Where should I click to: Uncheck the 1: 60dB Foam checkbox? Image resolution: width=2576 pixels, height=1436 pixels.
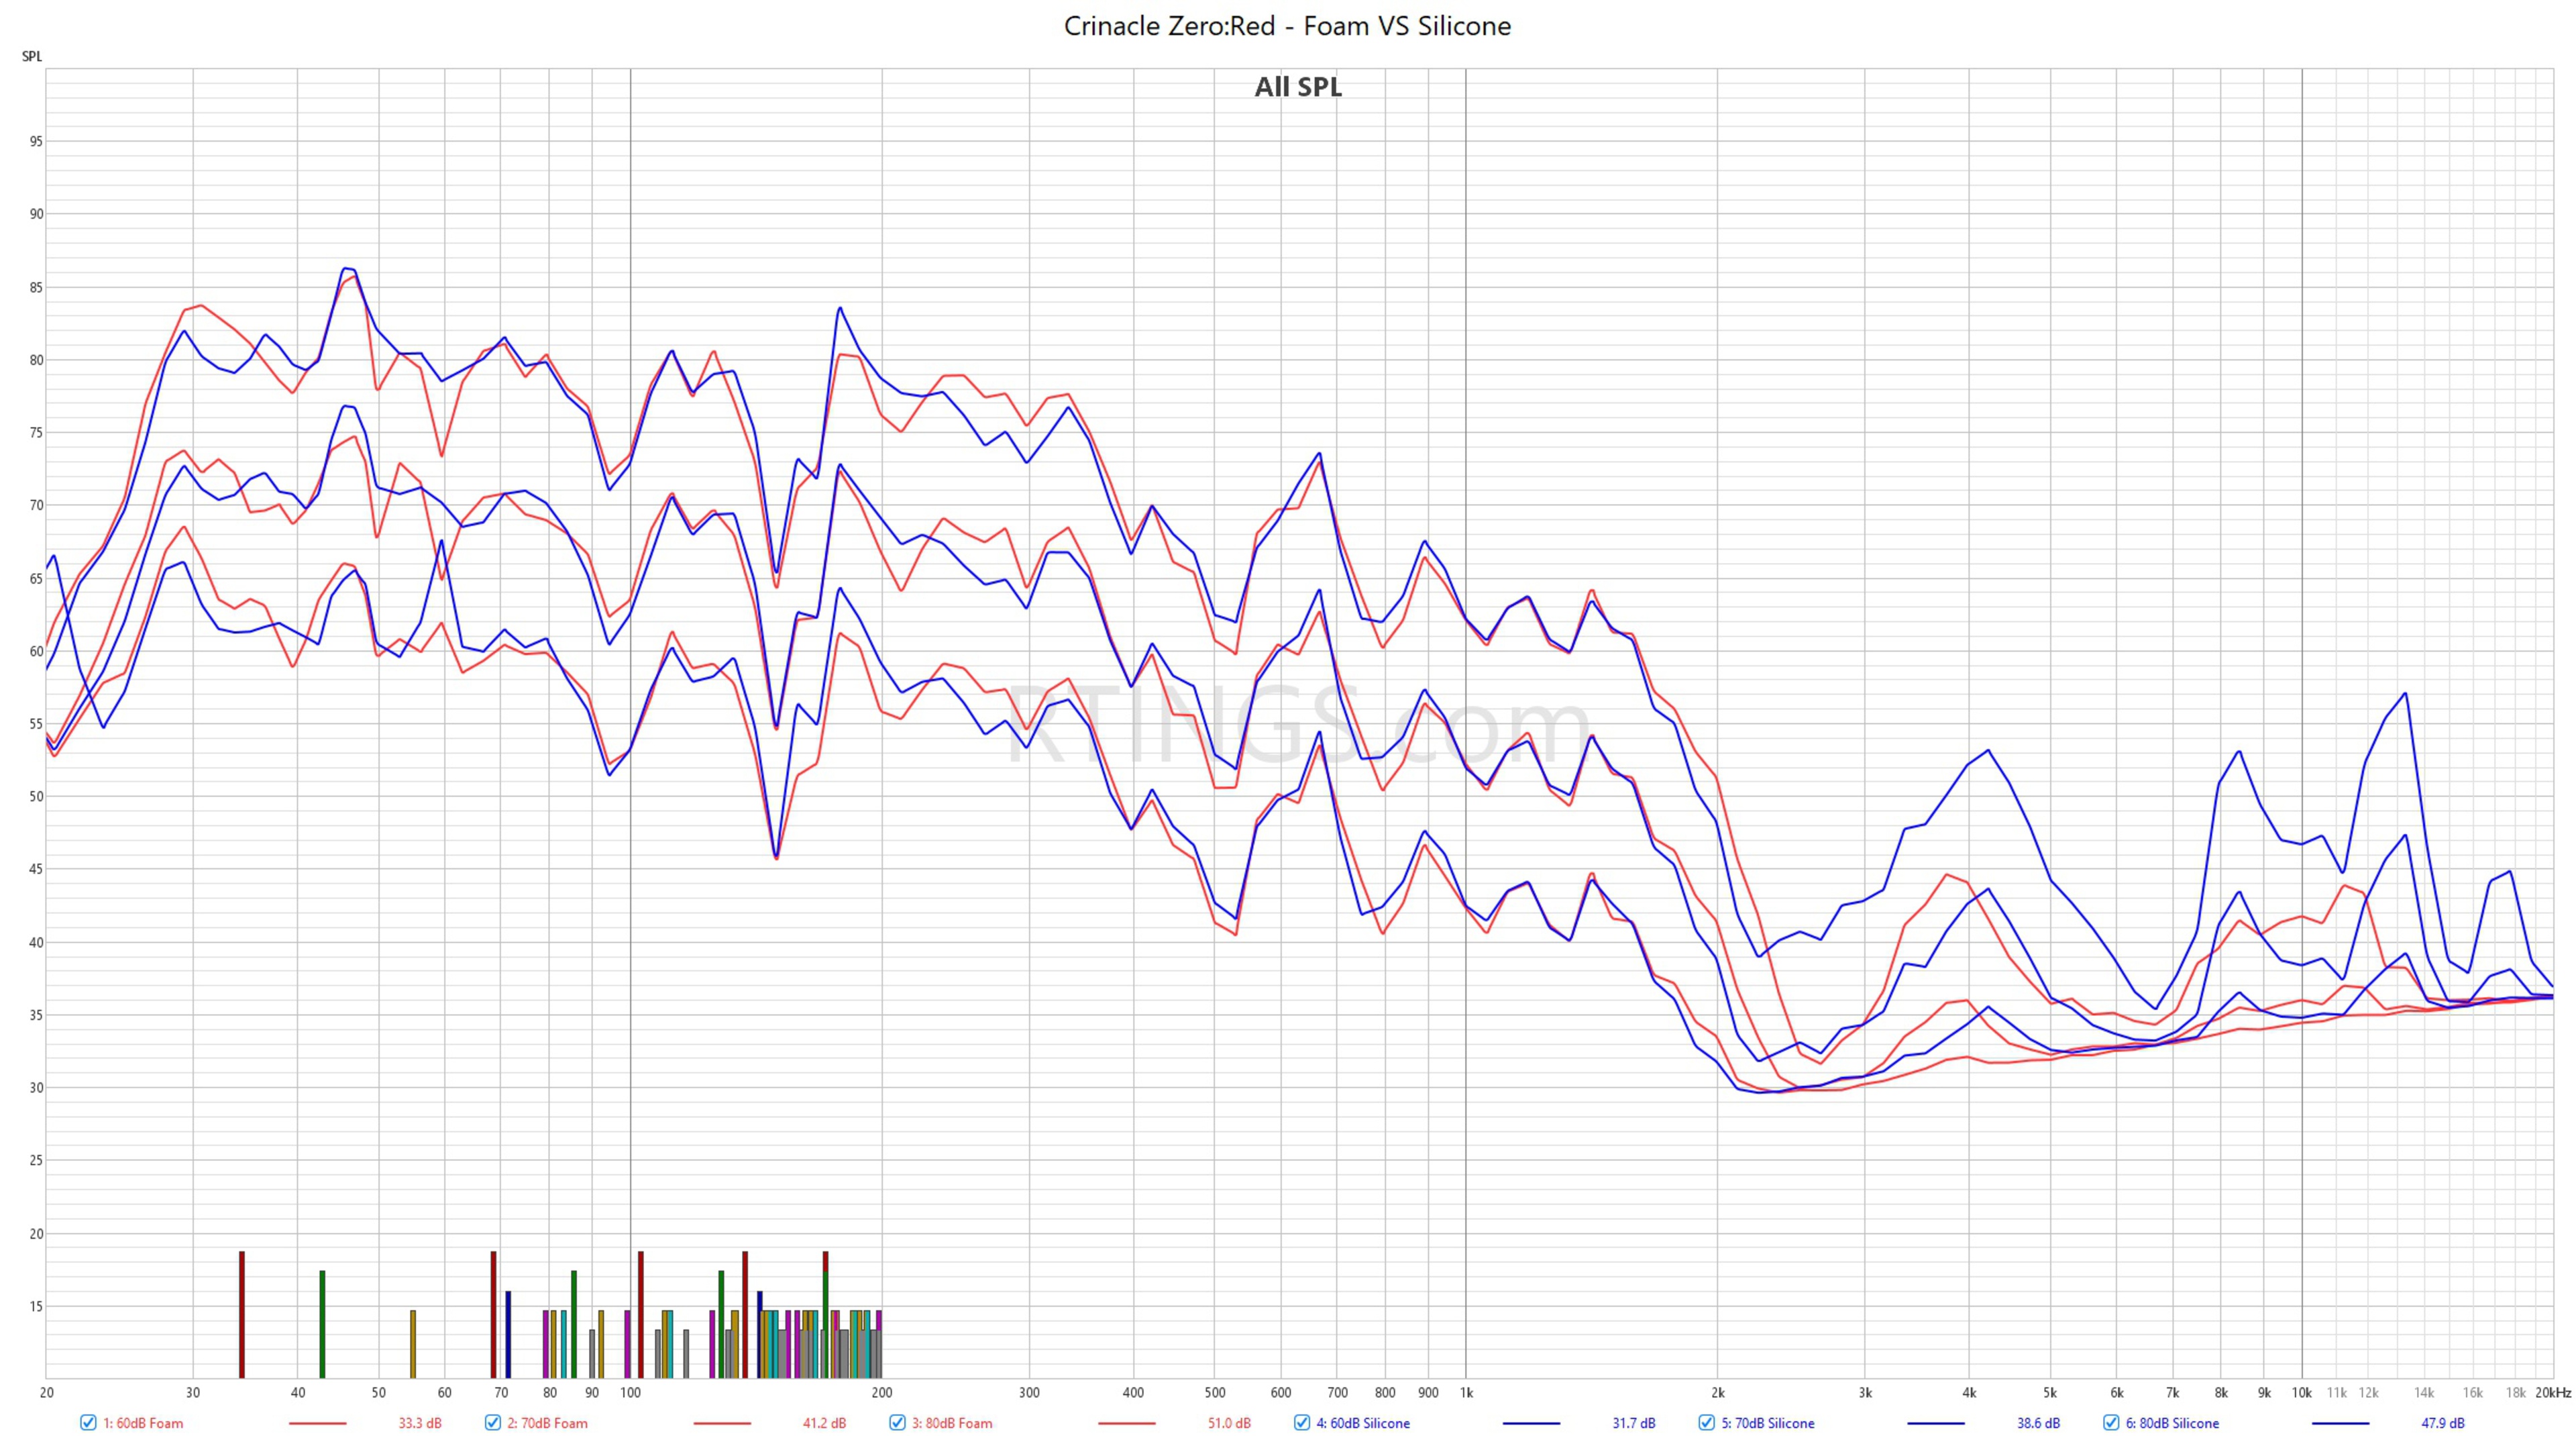tap(88, 1423)
